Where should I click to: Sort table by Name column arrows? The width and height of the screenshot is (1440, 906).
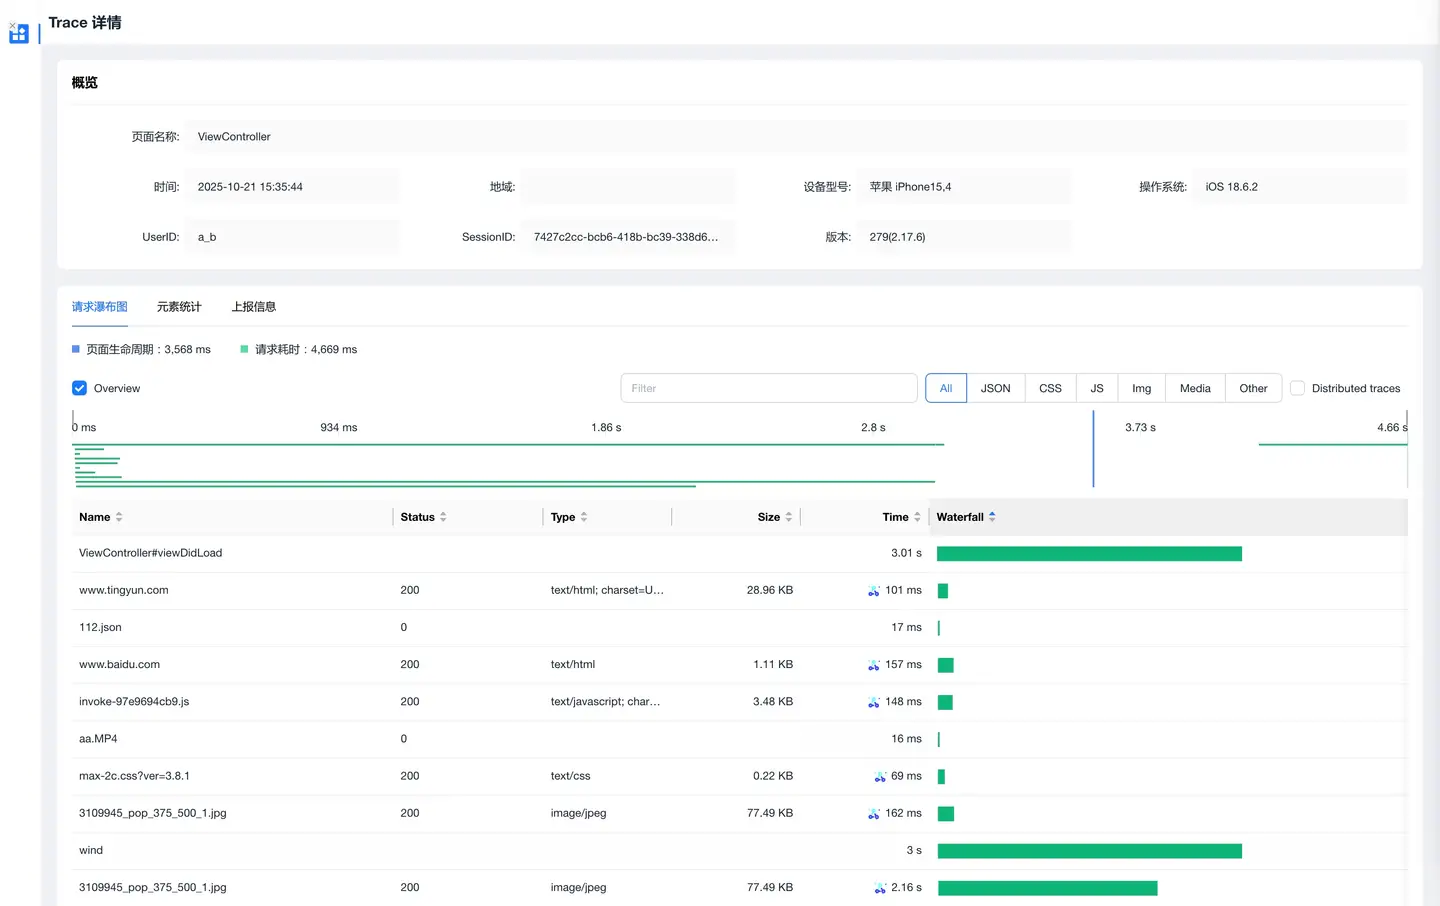119,517
